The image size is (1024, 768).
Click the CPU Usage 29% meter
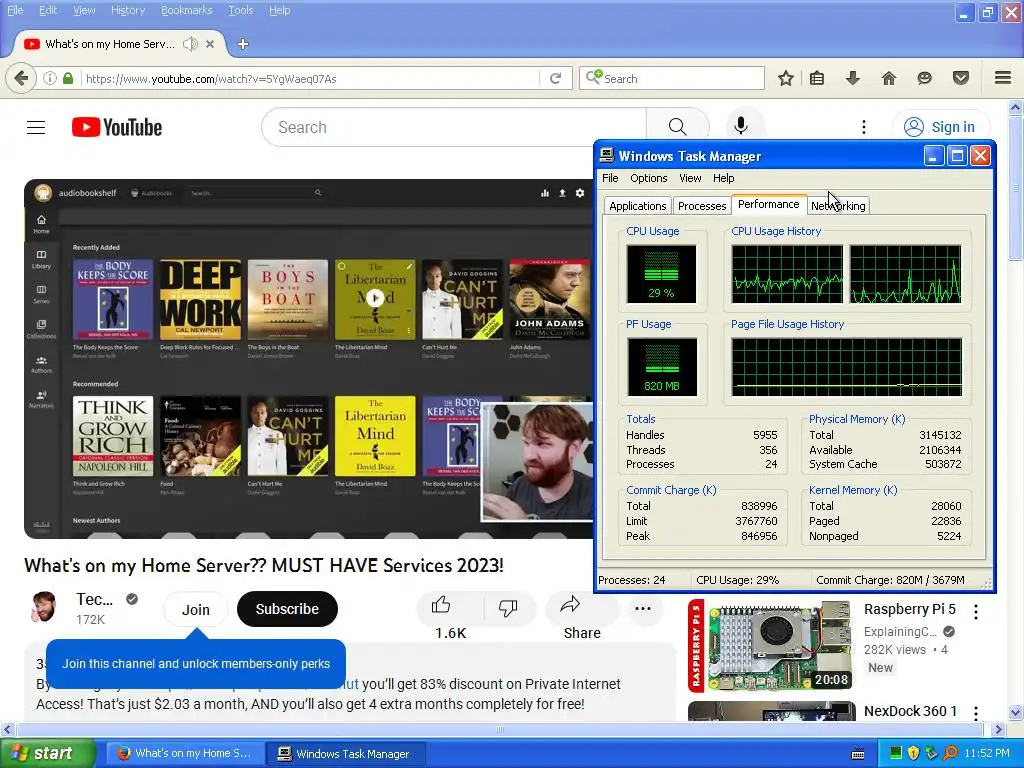click(x=661, y=274)
